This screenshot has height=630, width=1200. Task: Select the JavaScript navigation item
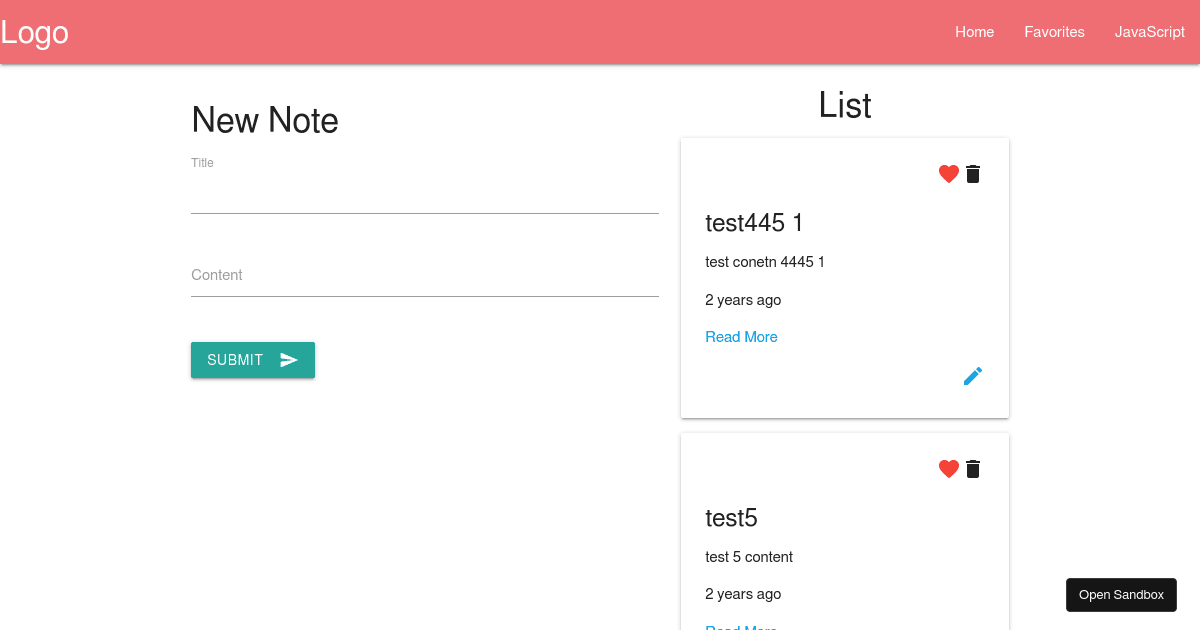[x=1149, y=31]
